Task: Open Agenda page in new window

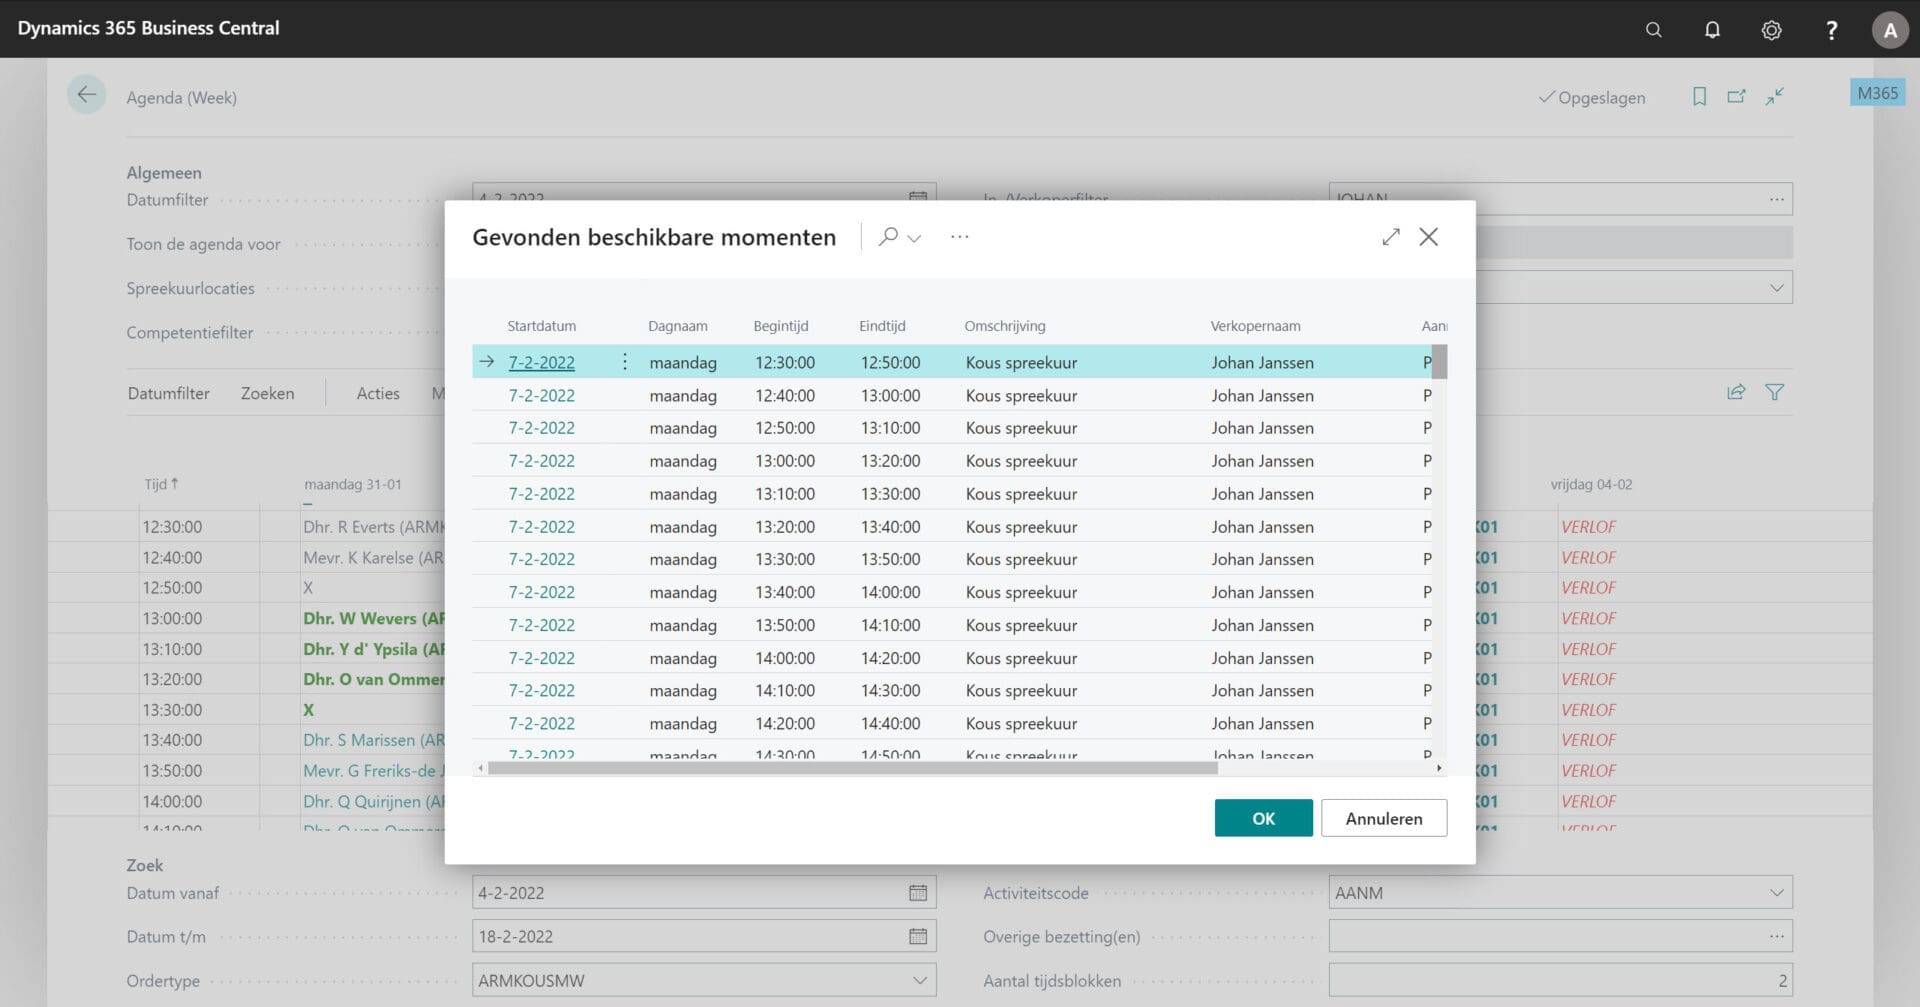Action: (1737, 97)
